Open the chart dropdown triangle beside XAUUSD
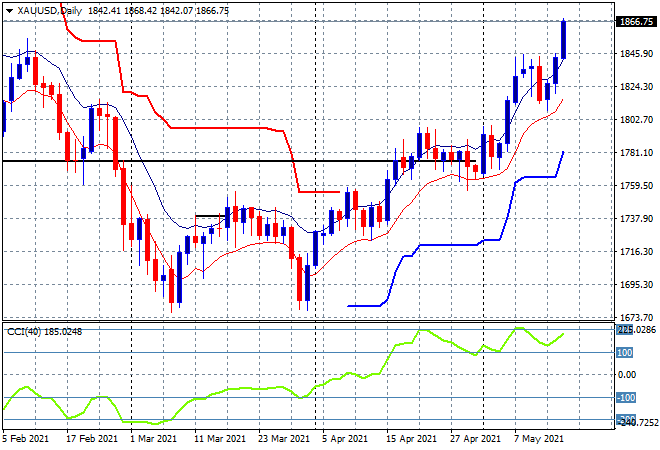 click(9, 11)
